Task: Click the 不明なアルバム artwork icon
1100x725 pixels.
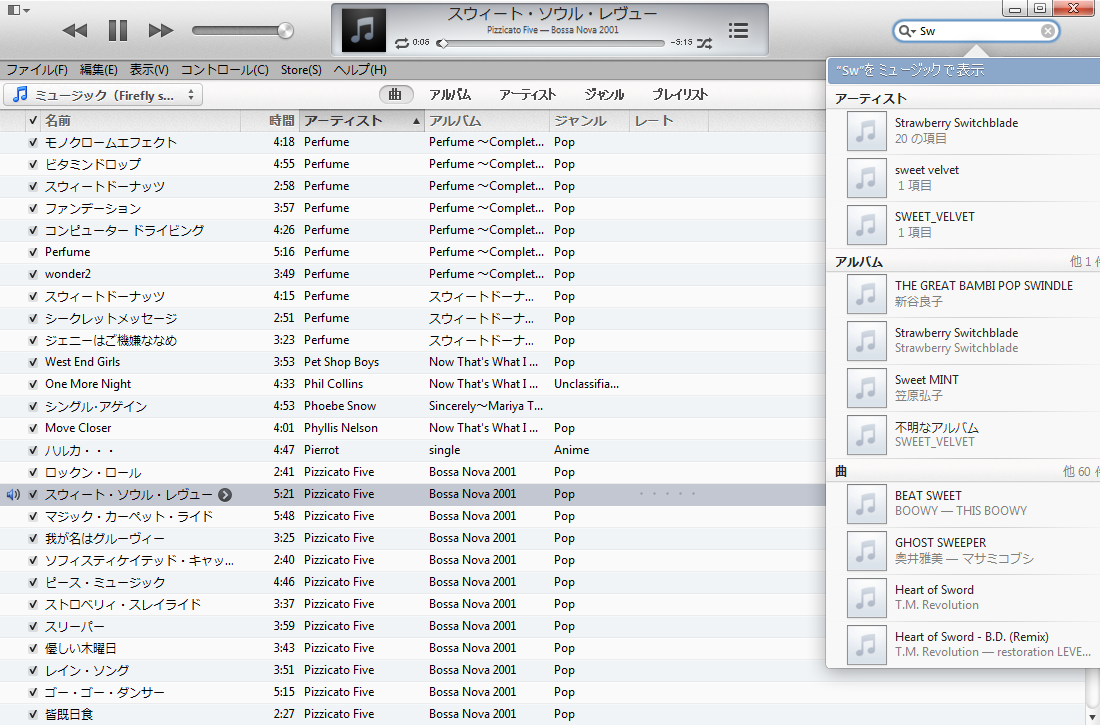Action: [866, 435]
